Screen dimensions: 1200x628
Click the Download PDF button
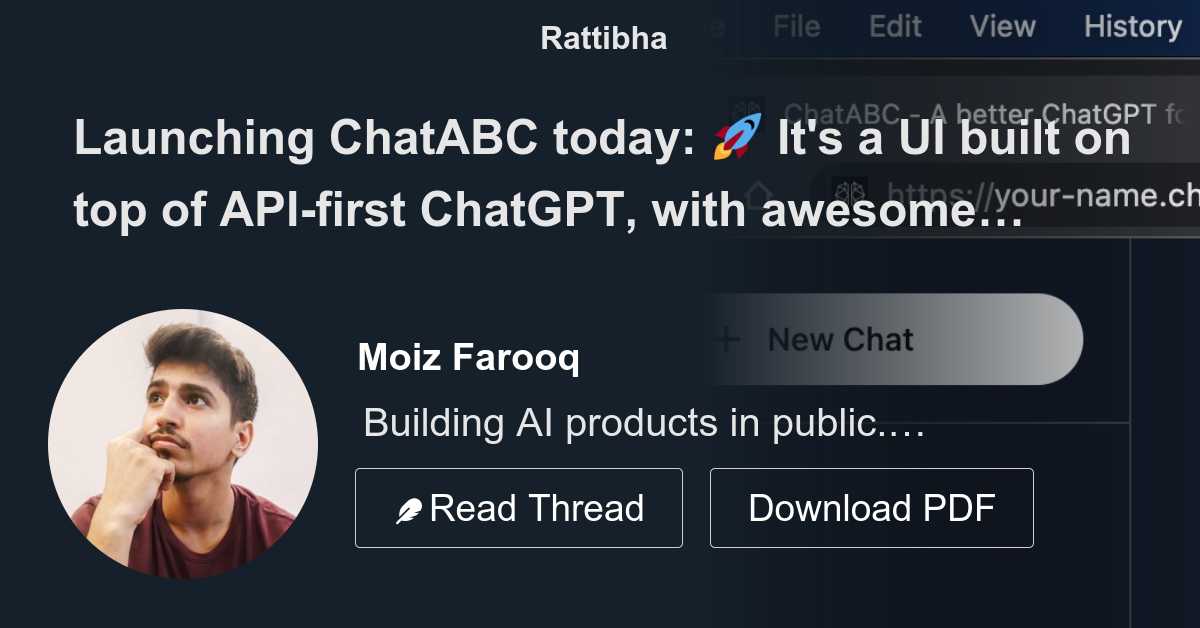tap(871, 508)
